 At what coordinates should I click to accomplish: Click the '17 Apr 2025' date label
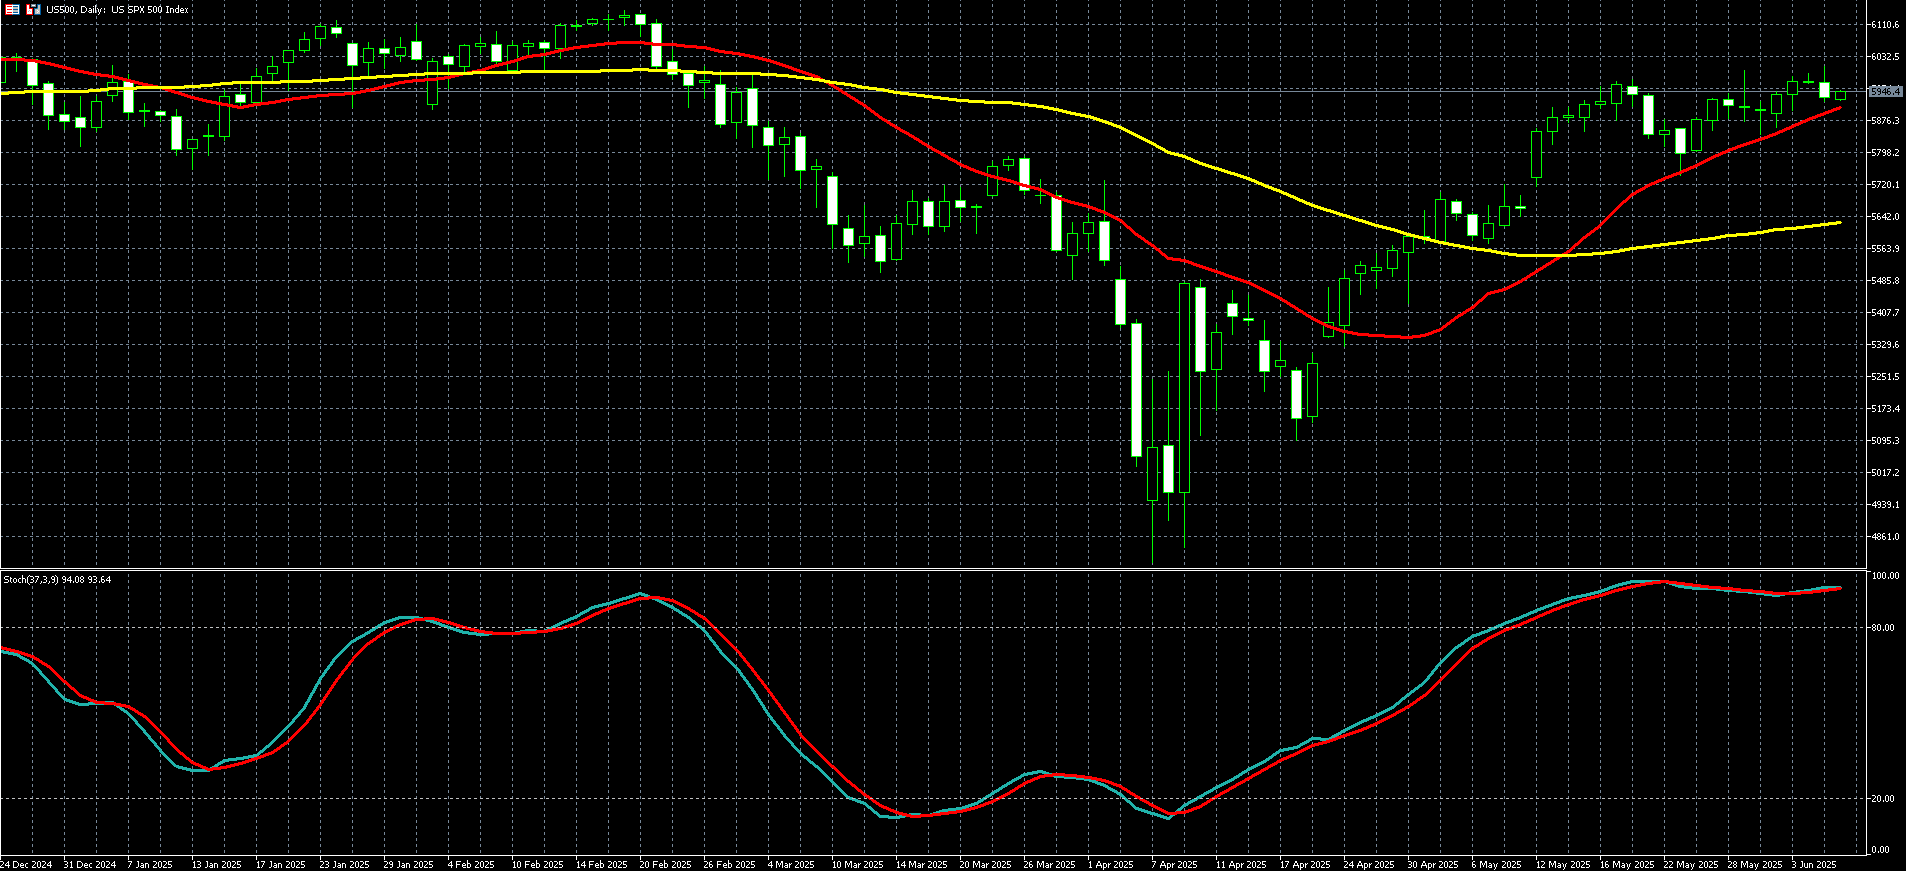point(1305,864)
